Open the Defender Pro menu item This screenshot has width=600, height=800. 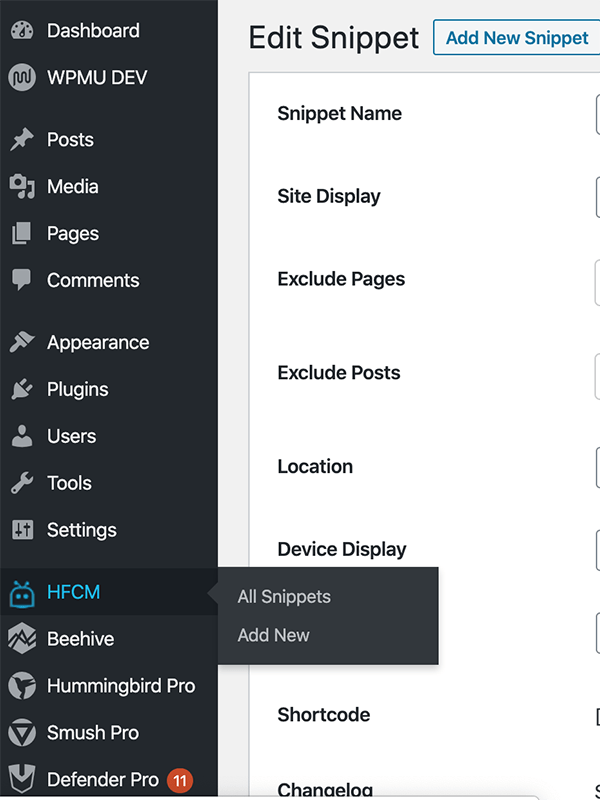pyautogui.click(x=102, y=779)
